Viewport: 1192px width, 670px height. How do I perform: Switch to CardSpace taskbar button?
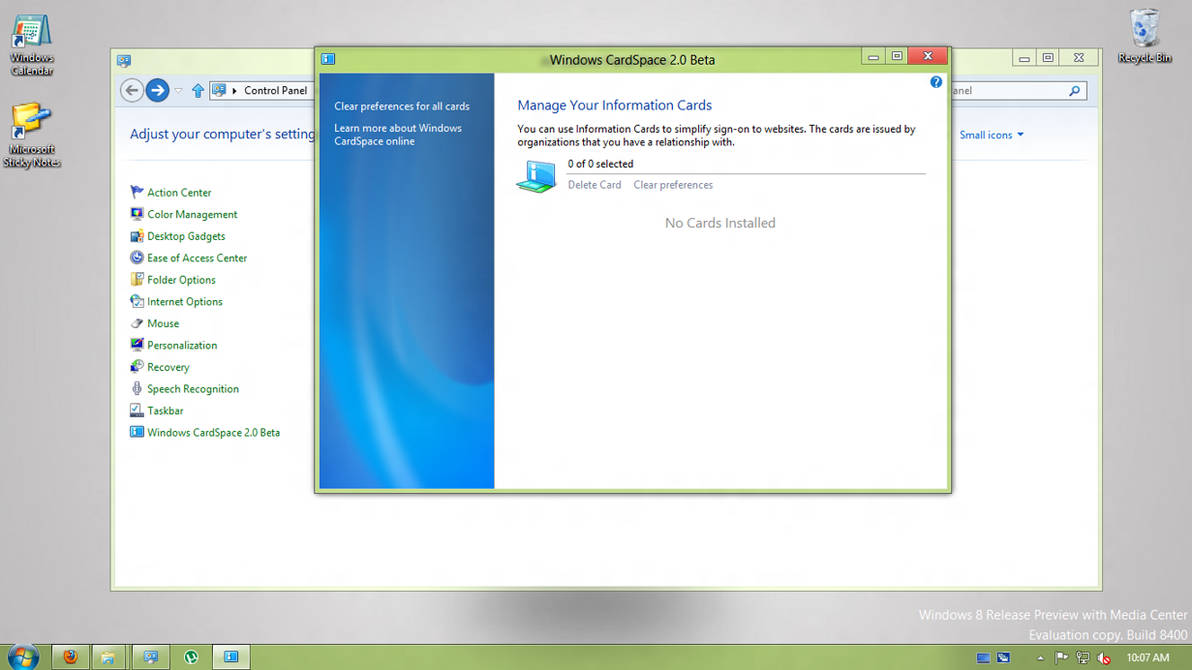point(231,657)
